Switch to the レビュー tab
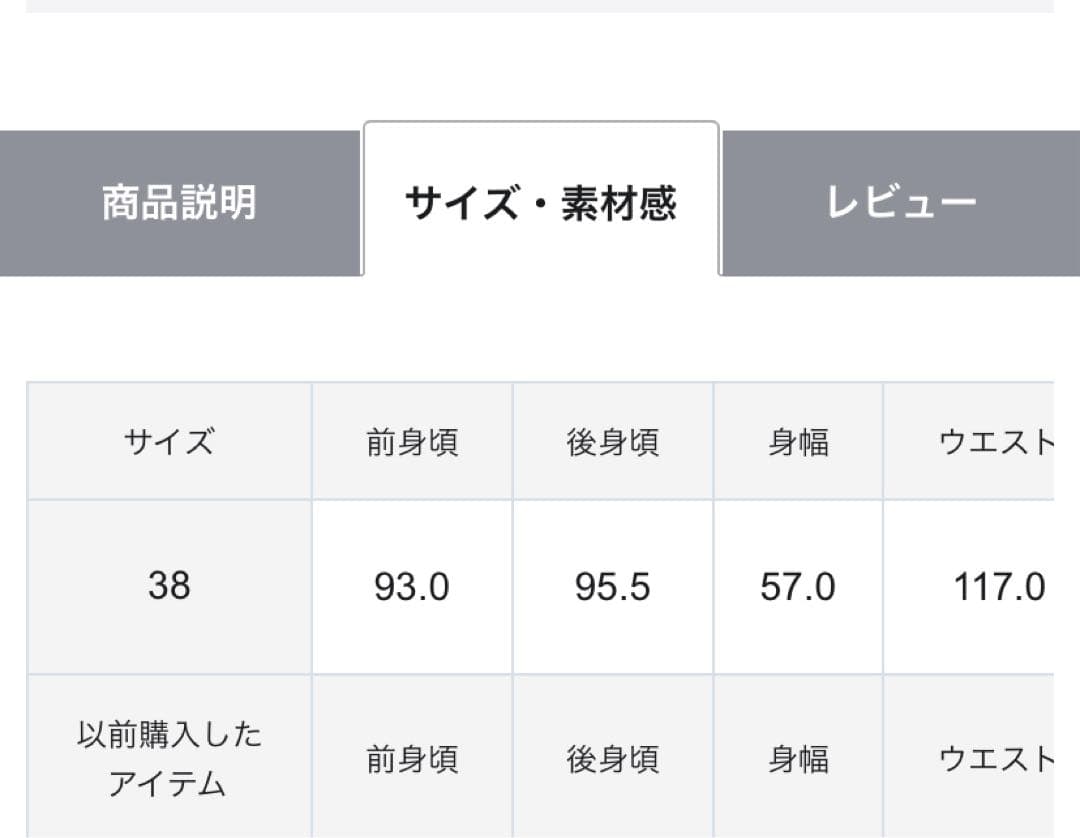Viewport: 1080px width, 838px height. coord(900,203)
